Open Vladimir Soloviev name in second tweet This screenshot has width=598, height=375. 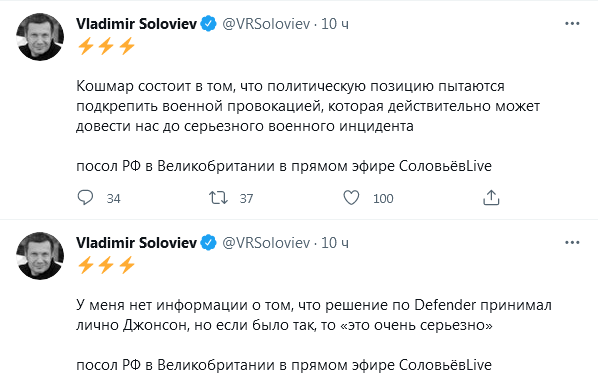click(137, 243)
